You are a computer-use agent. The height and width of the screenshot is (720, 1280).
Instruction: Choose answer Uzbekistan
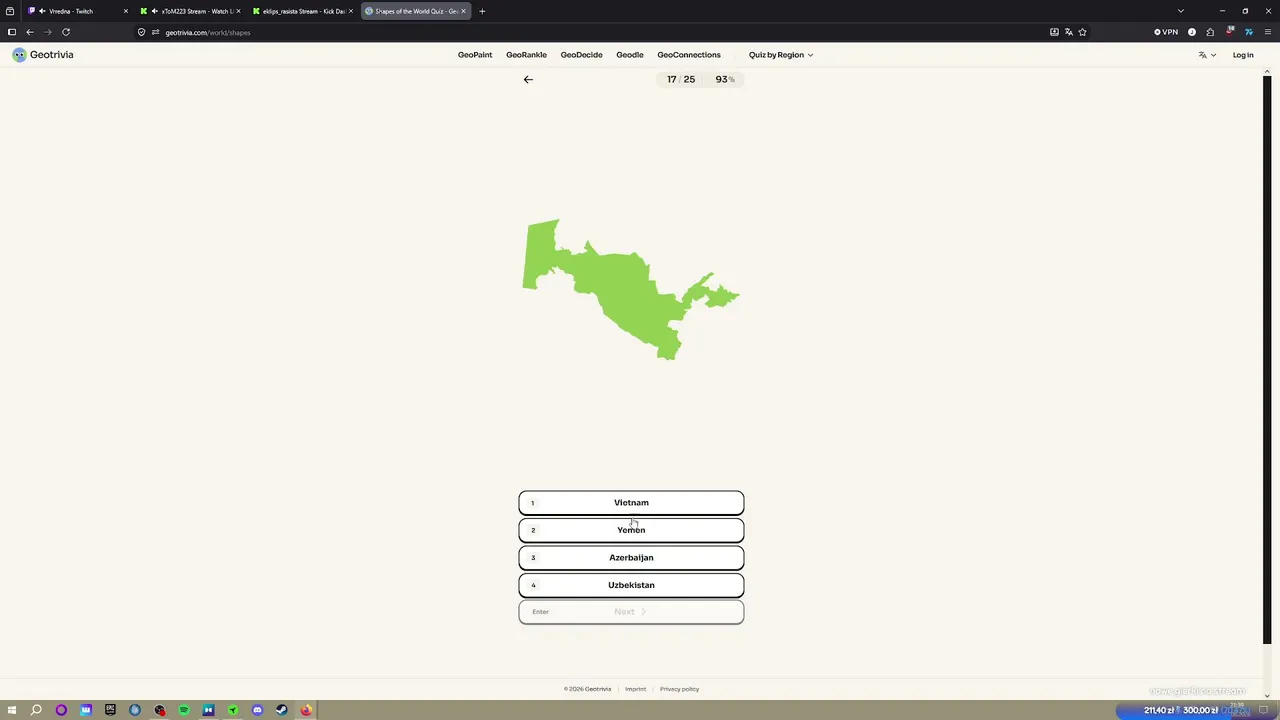coord(631,585)
